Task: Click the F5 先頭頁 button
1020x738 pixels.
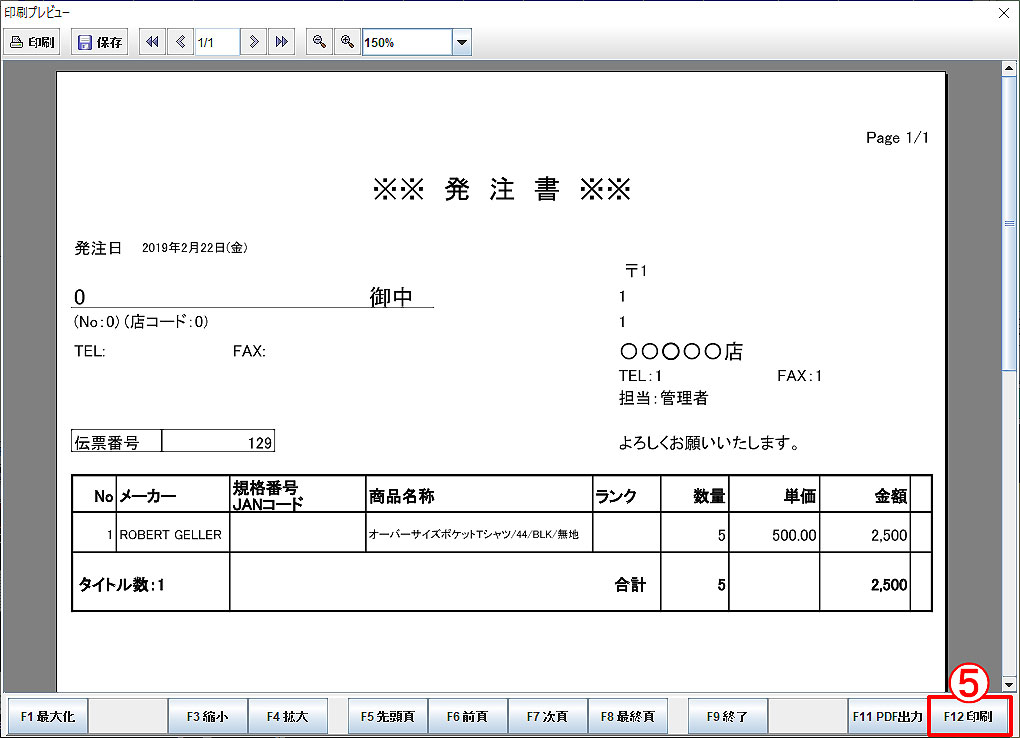Action: [x=388, y=717]
